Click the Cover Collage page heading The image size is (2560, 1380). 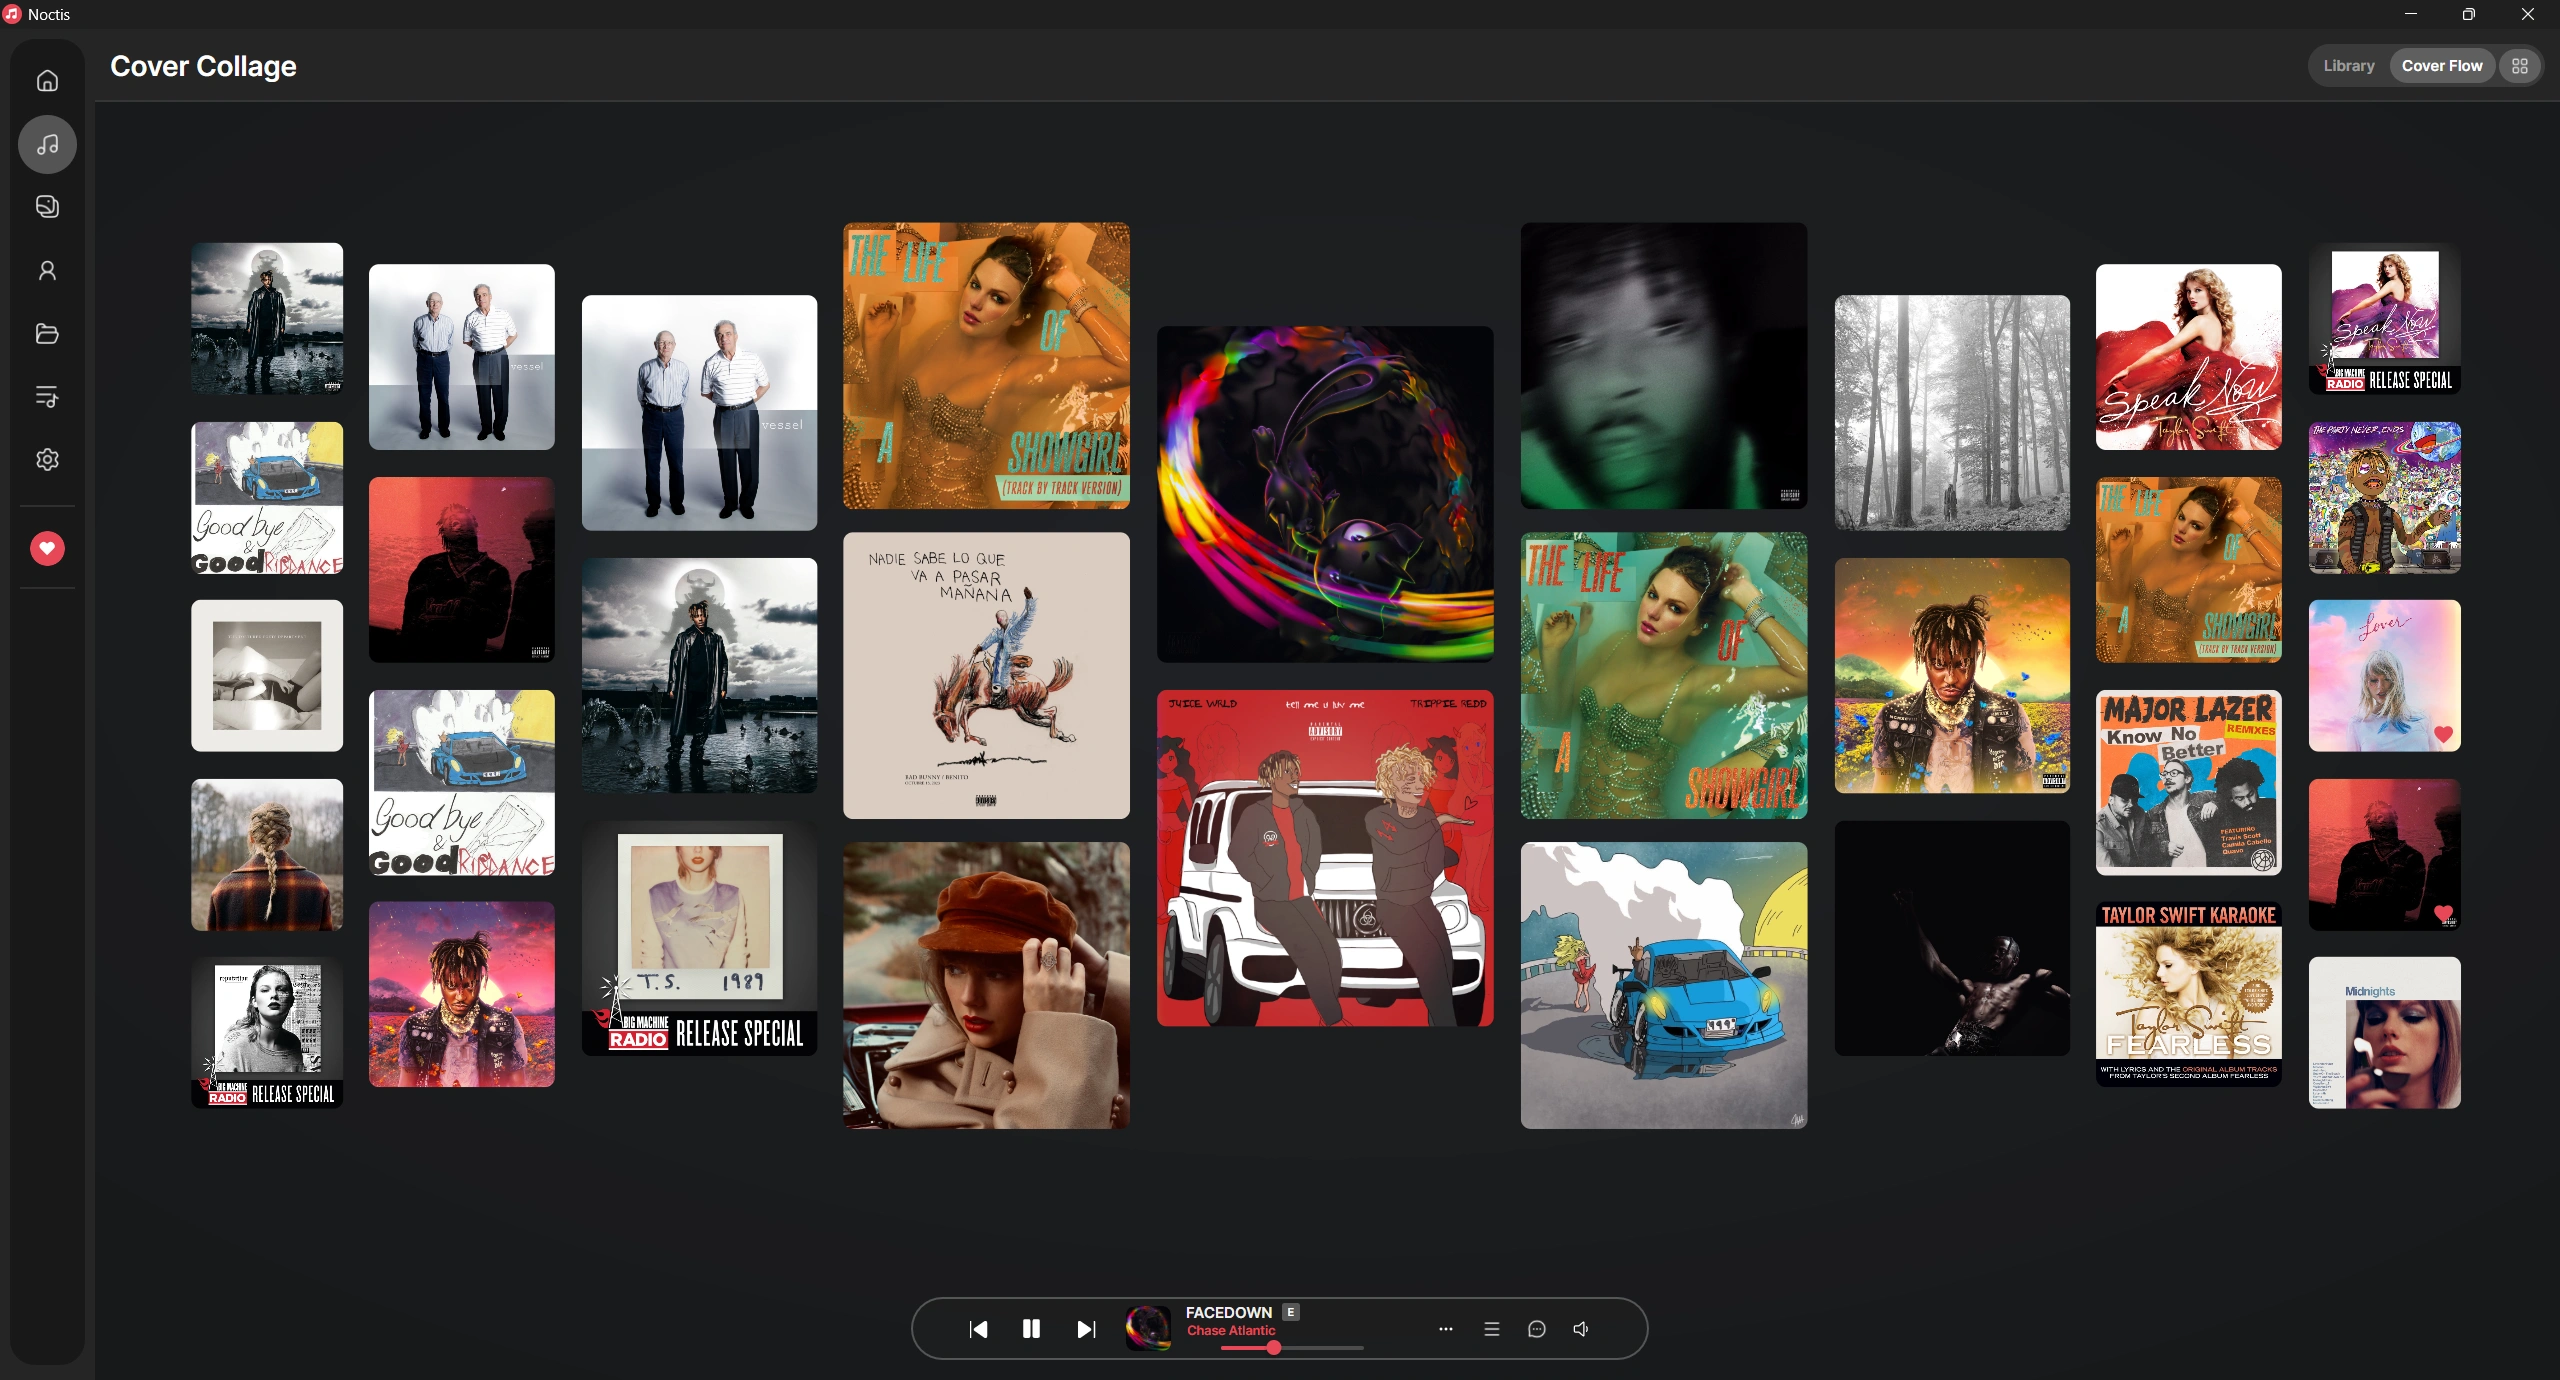pyautogui.click(x=203, y=66)
